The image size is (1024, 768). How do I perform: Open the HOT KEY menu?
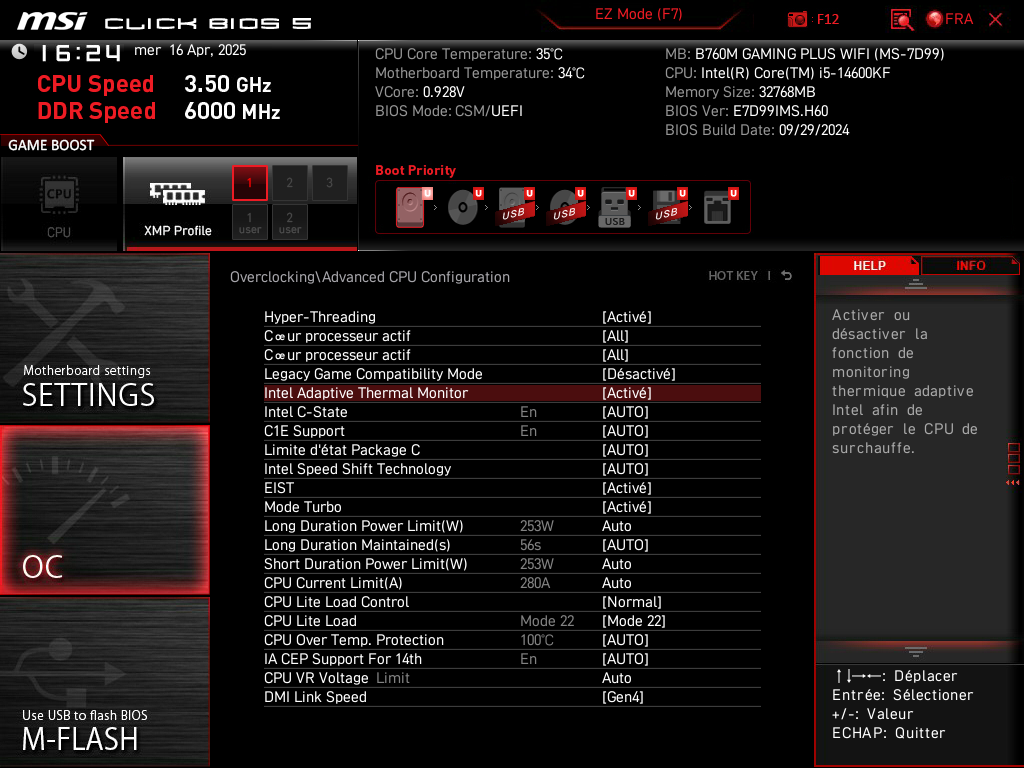click(x=733, y=276)
